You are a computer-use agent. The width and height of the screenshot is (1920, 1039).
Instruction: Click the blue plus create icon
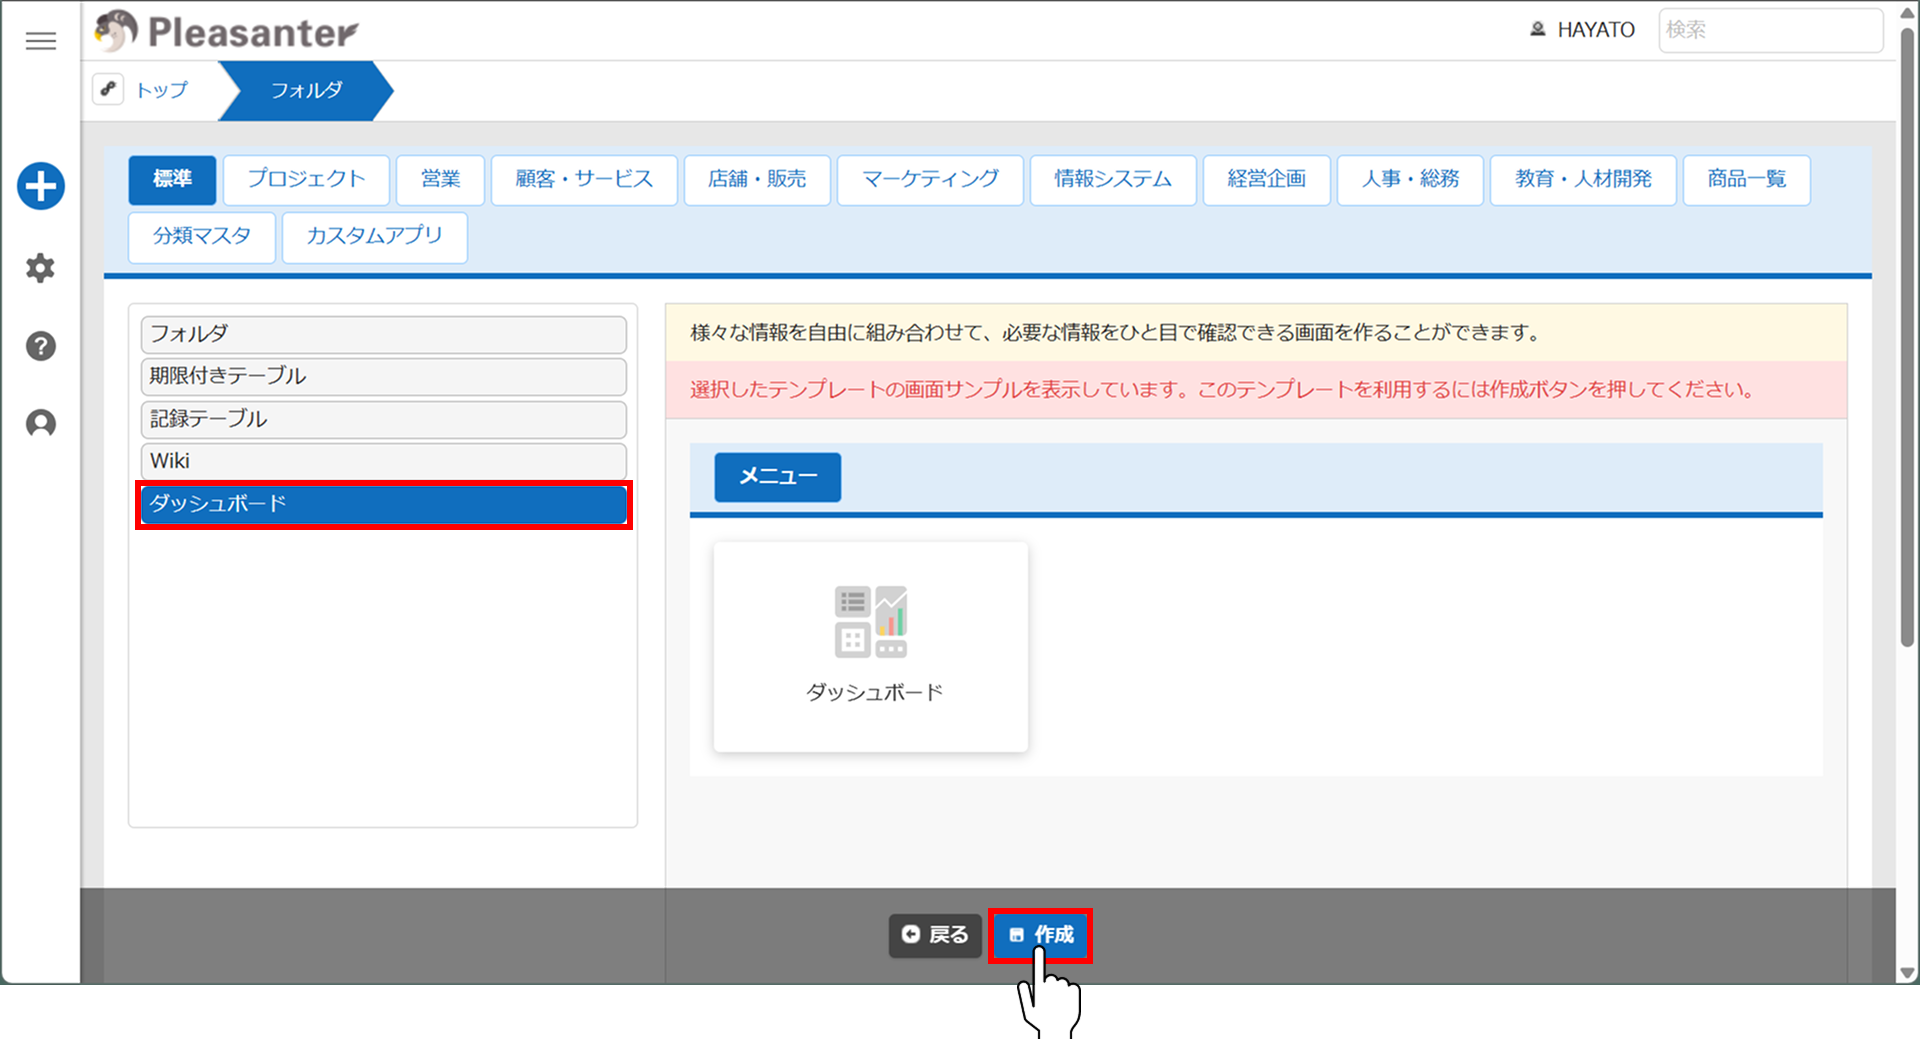coord(41,186)
